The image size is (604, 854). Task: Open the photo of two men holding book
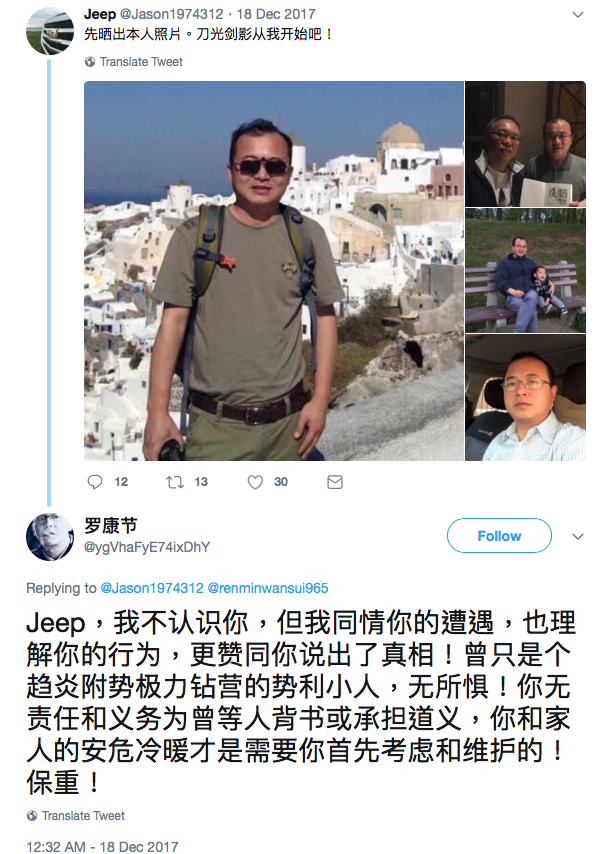(x=526, y=144)
